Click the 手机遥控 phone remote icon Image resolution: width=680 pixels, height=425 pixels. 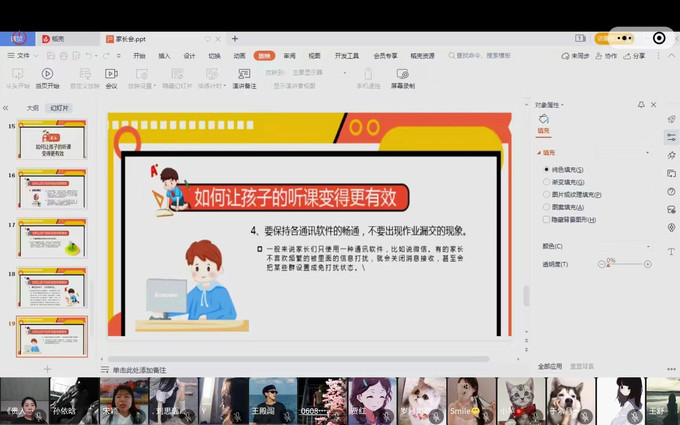click(368, 74)
